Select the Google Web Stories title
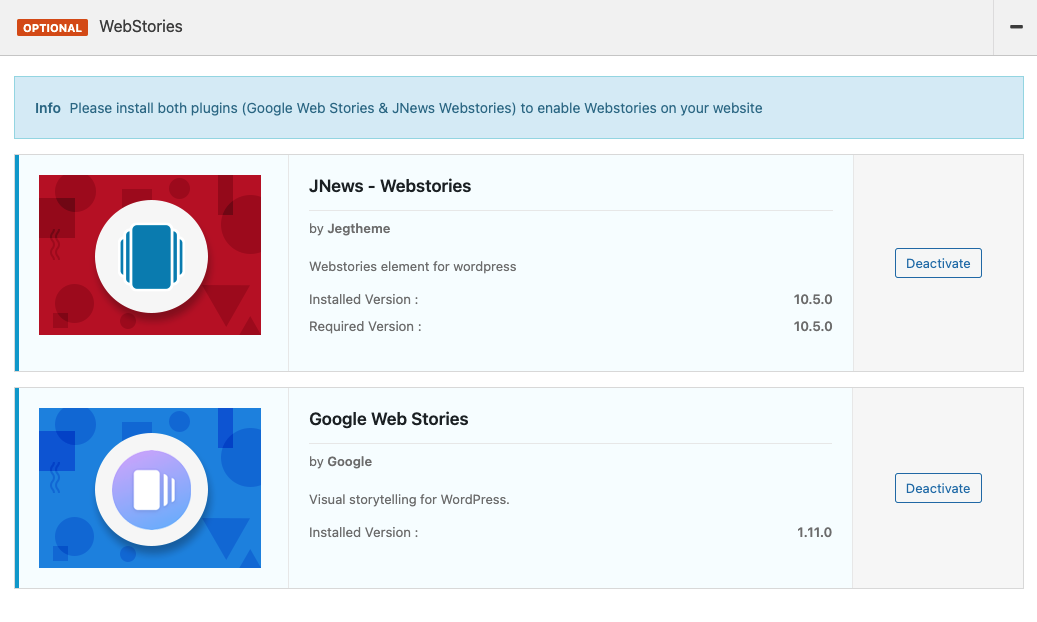 [388, 419]
